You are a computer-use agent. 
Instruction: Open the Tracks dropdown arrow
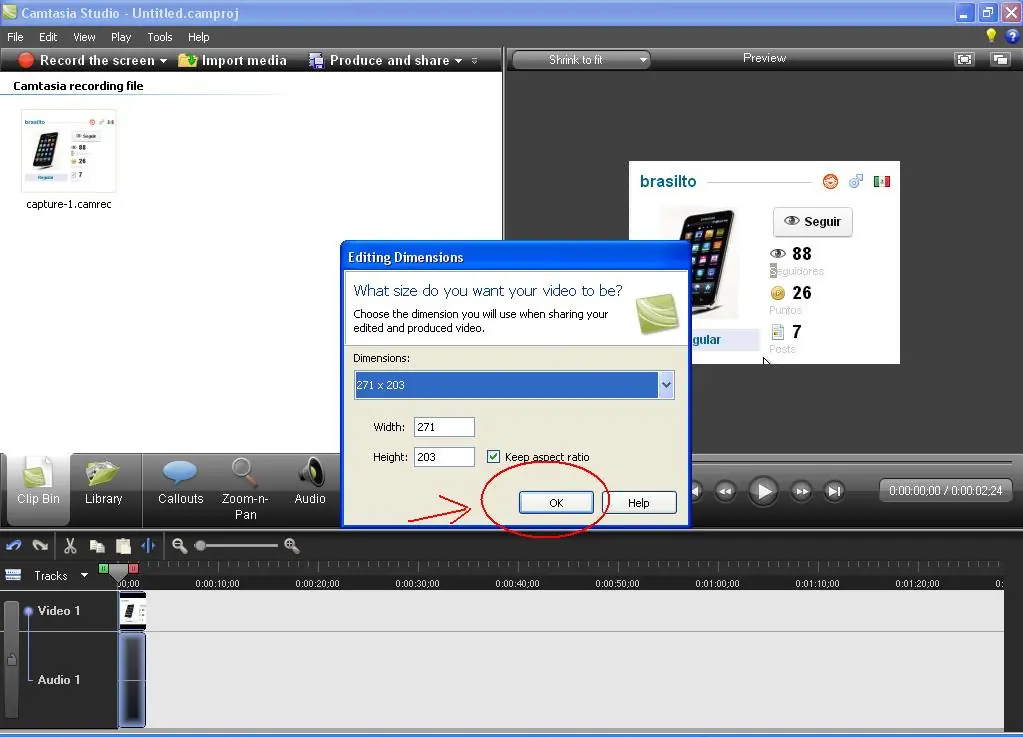84,575
